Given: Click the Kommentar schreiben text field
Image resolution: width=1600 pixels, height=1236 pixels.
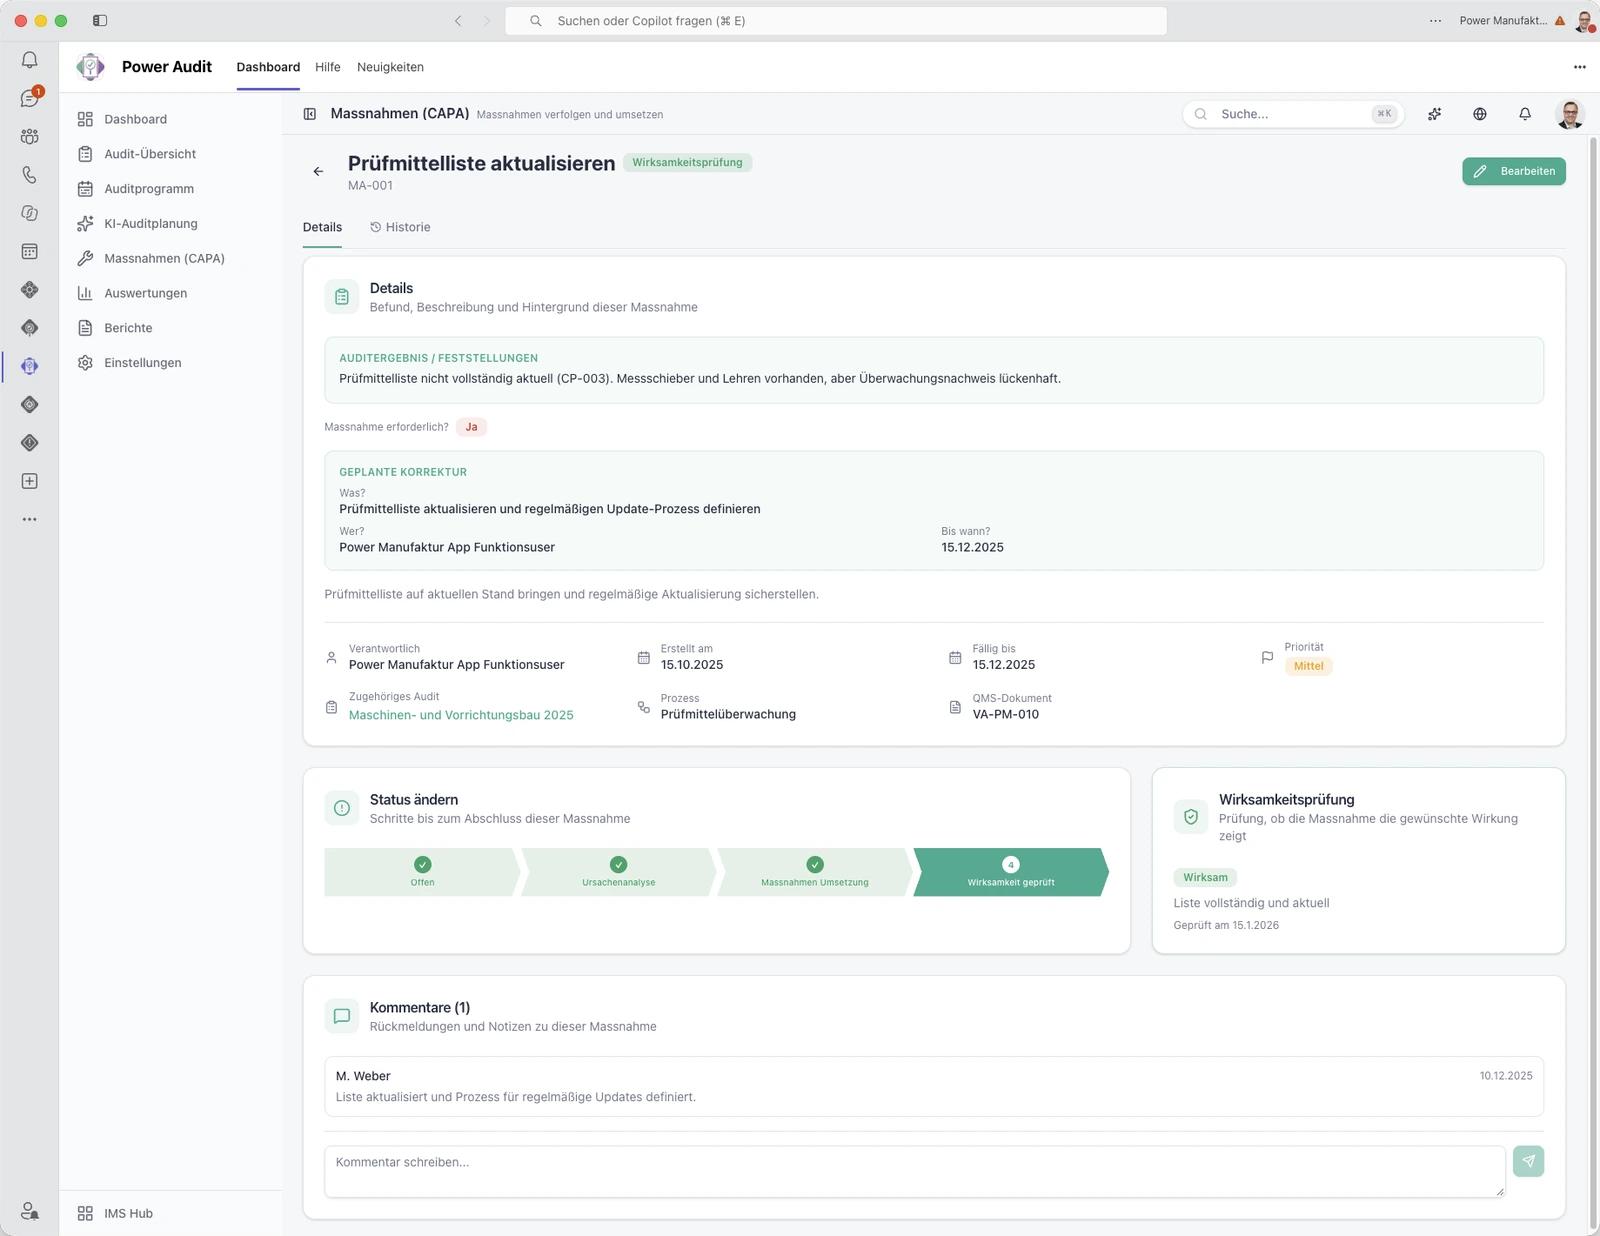Looking at the screenshot, I should pyautogui.click(x=914, y=1172).
